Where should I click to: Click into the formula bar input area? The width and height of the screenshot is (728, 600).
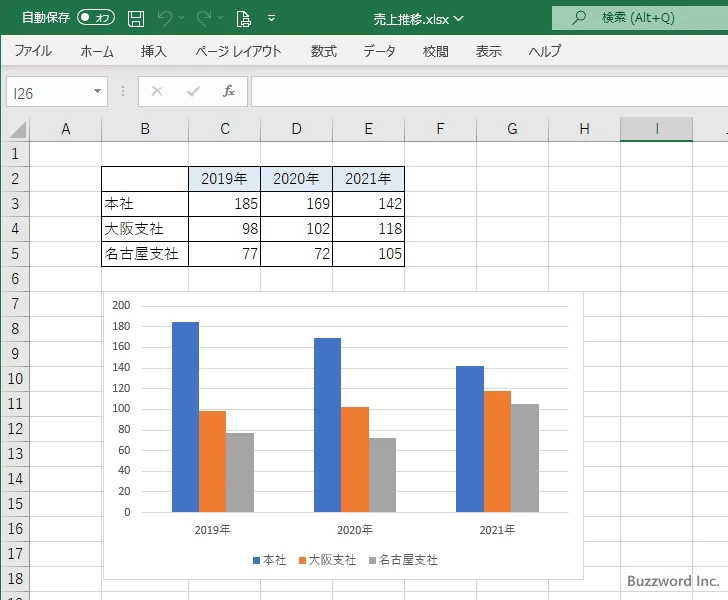[x=490, y=91]
